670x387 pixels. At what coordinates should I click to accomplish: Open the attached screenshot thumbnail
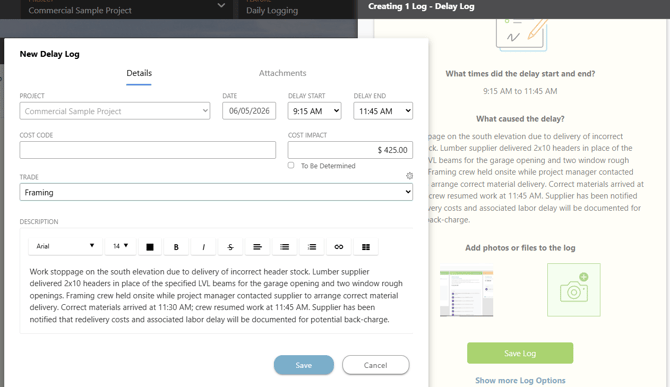click(x=467, y=291)
